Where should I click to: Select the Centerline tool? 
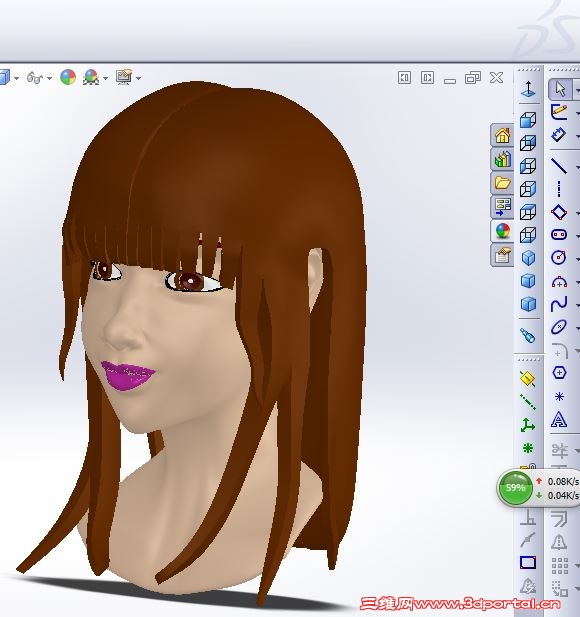tap(559, 189)
